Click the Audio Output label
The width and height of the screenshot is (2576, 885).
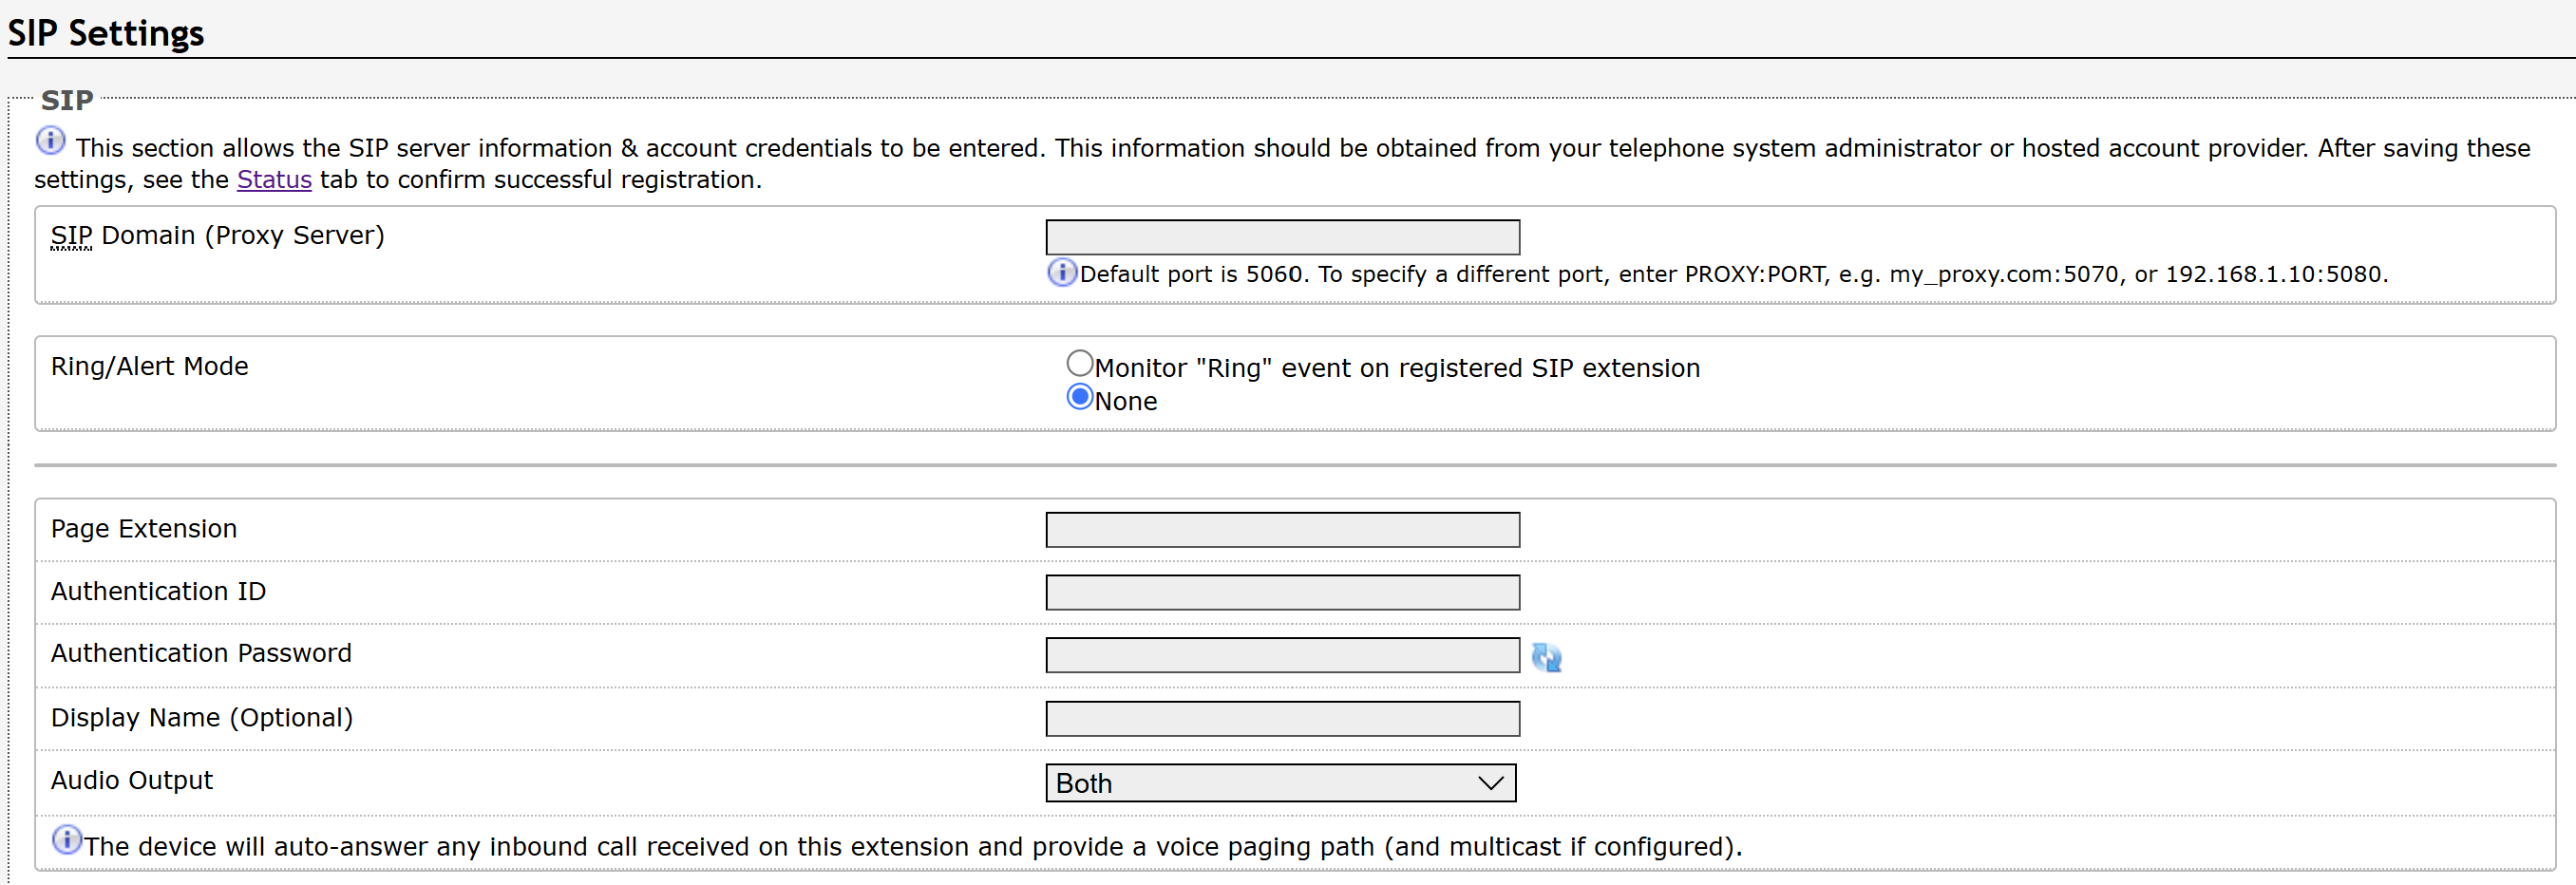[x=132, y=780]
